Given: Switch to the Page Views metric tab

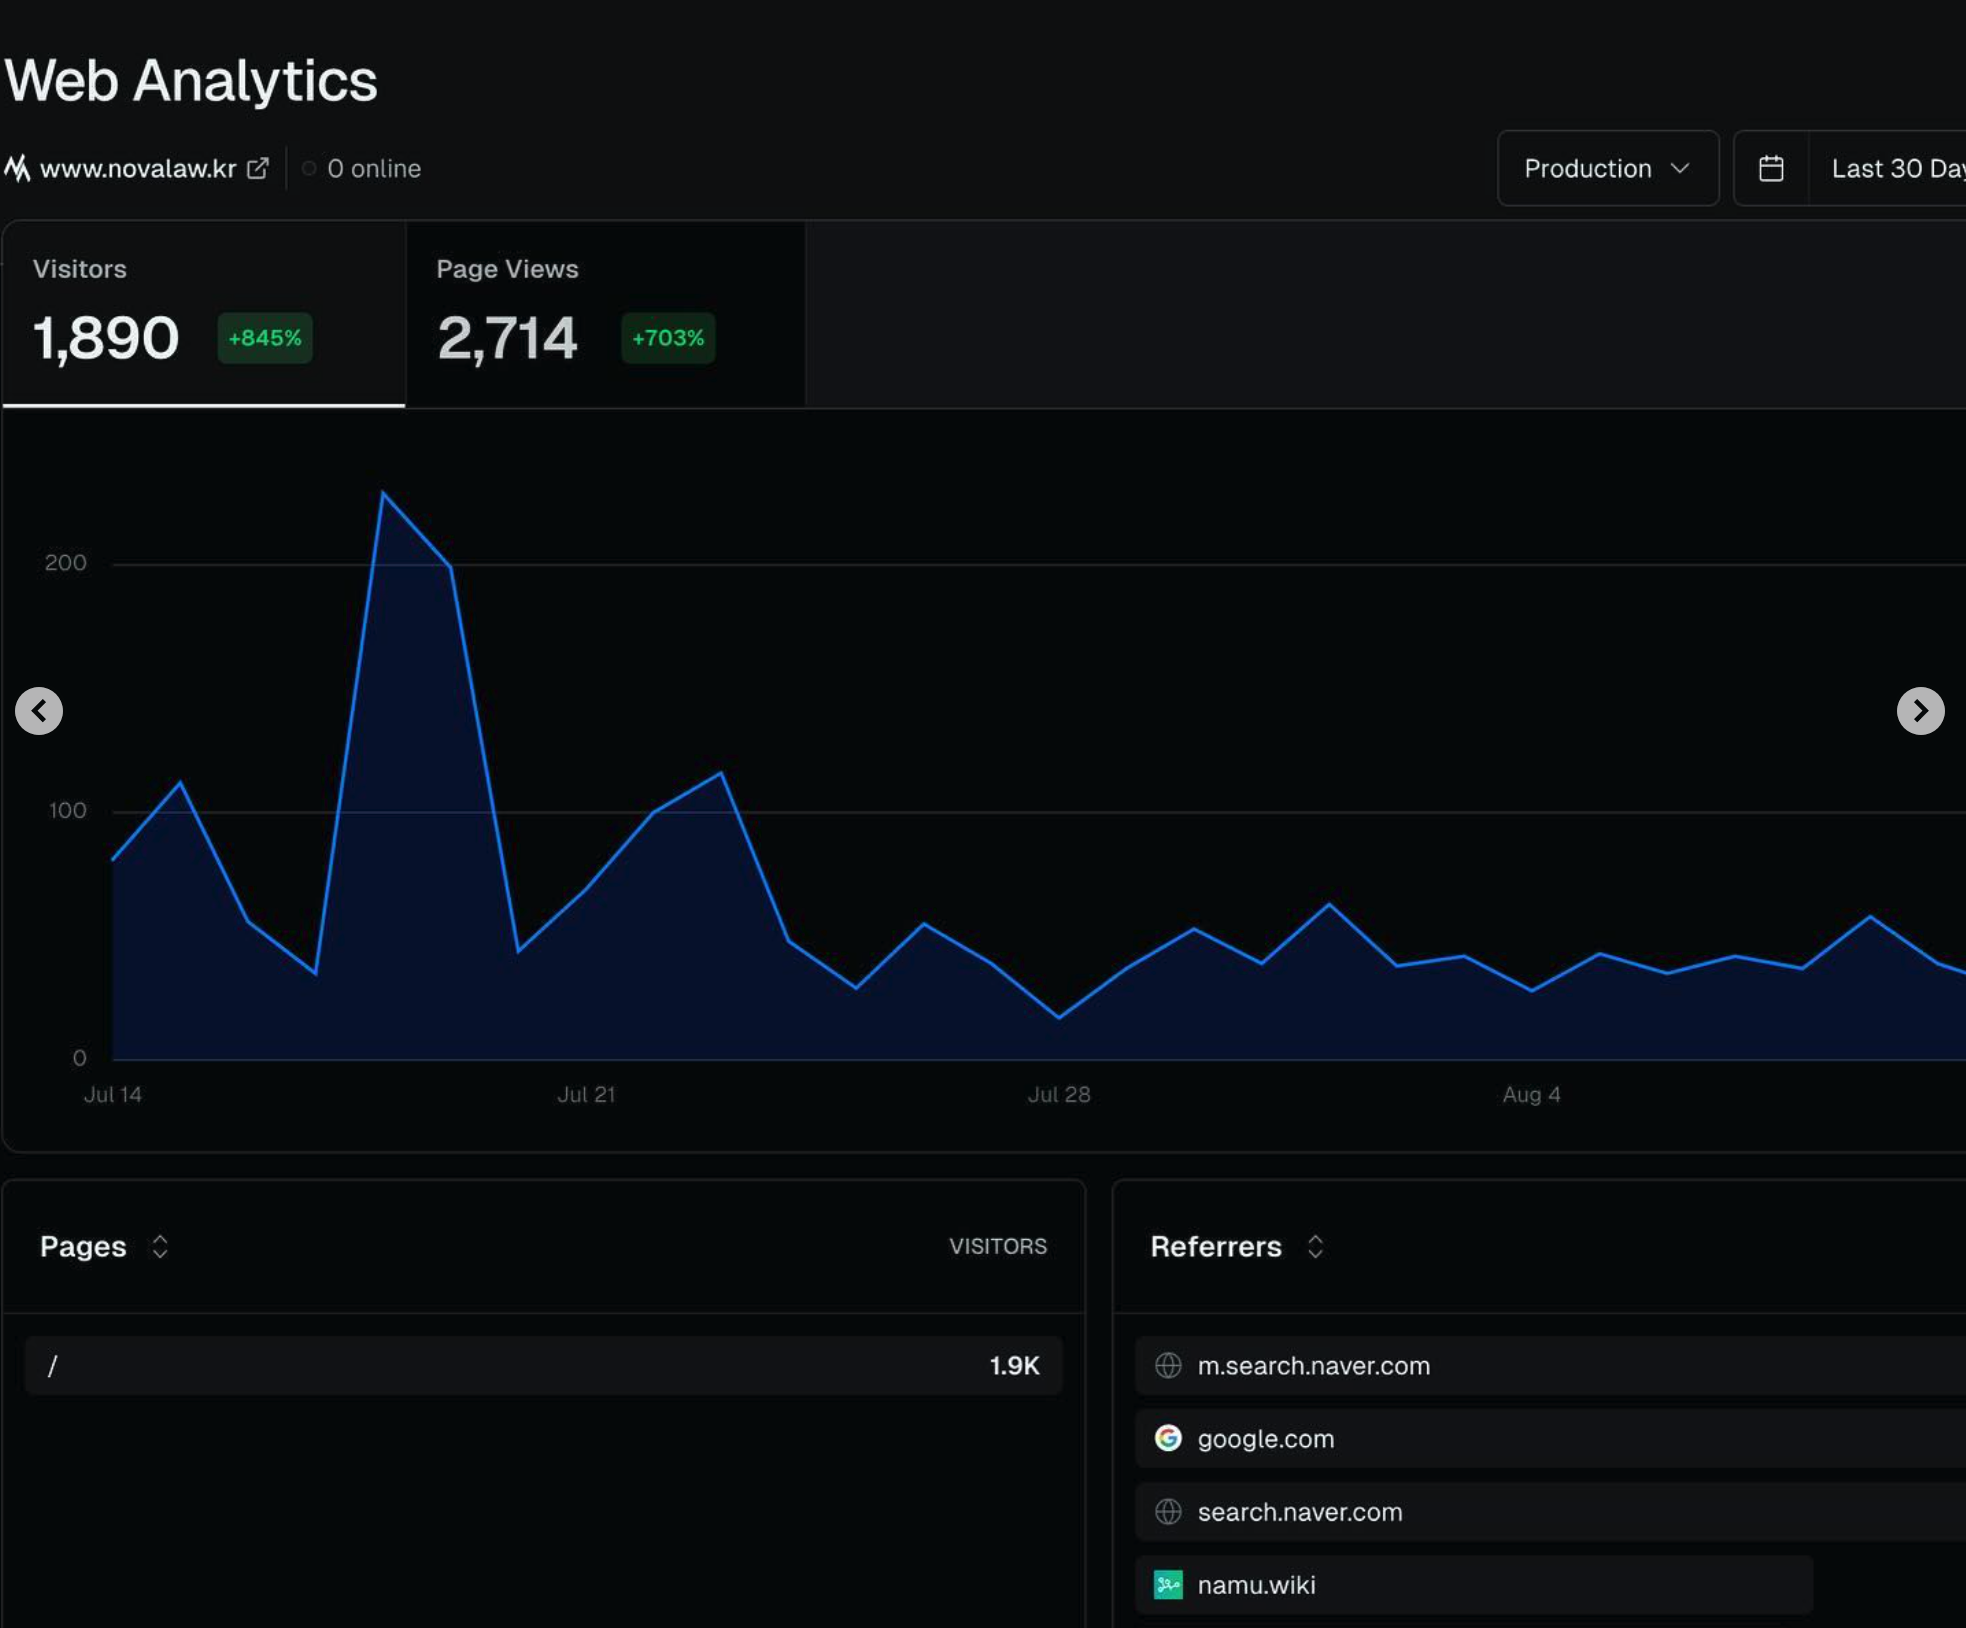Looking at the screenshot, I should 605,313.
